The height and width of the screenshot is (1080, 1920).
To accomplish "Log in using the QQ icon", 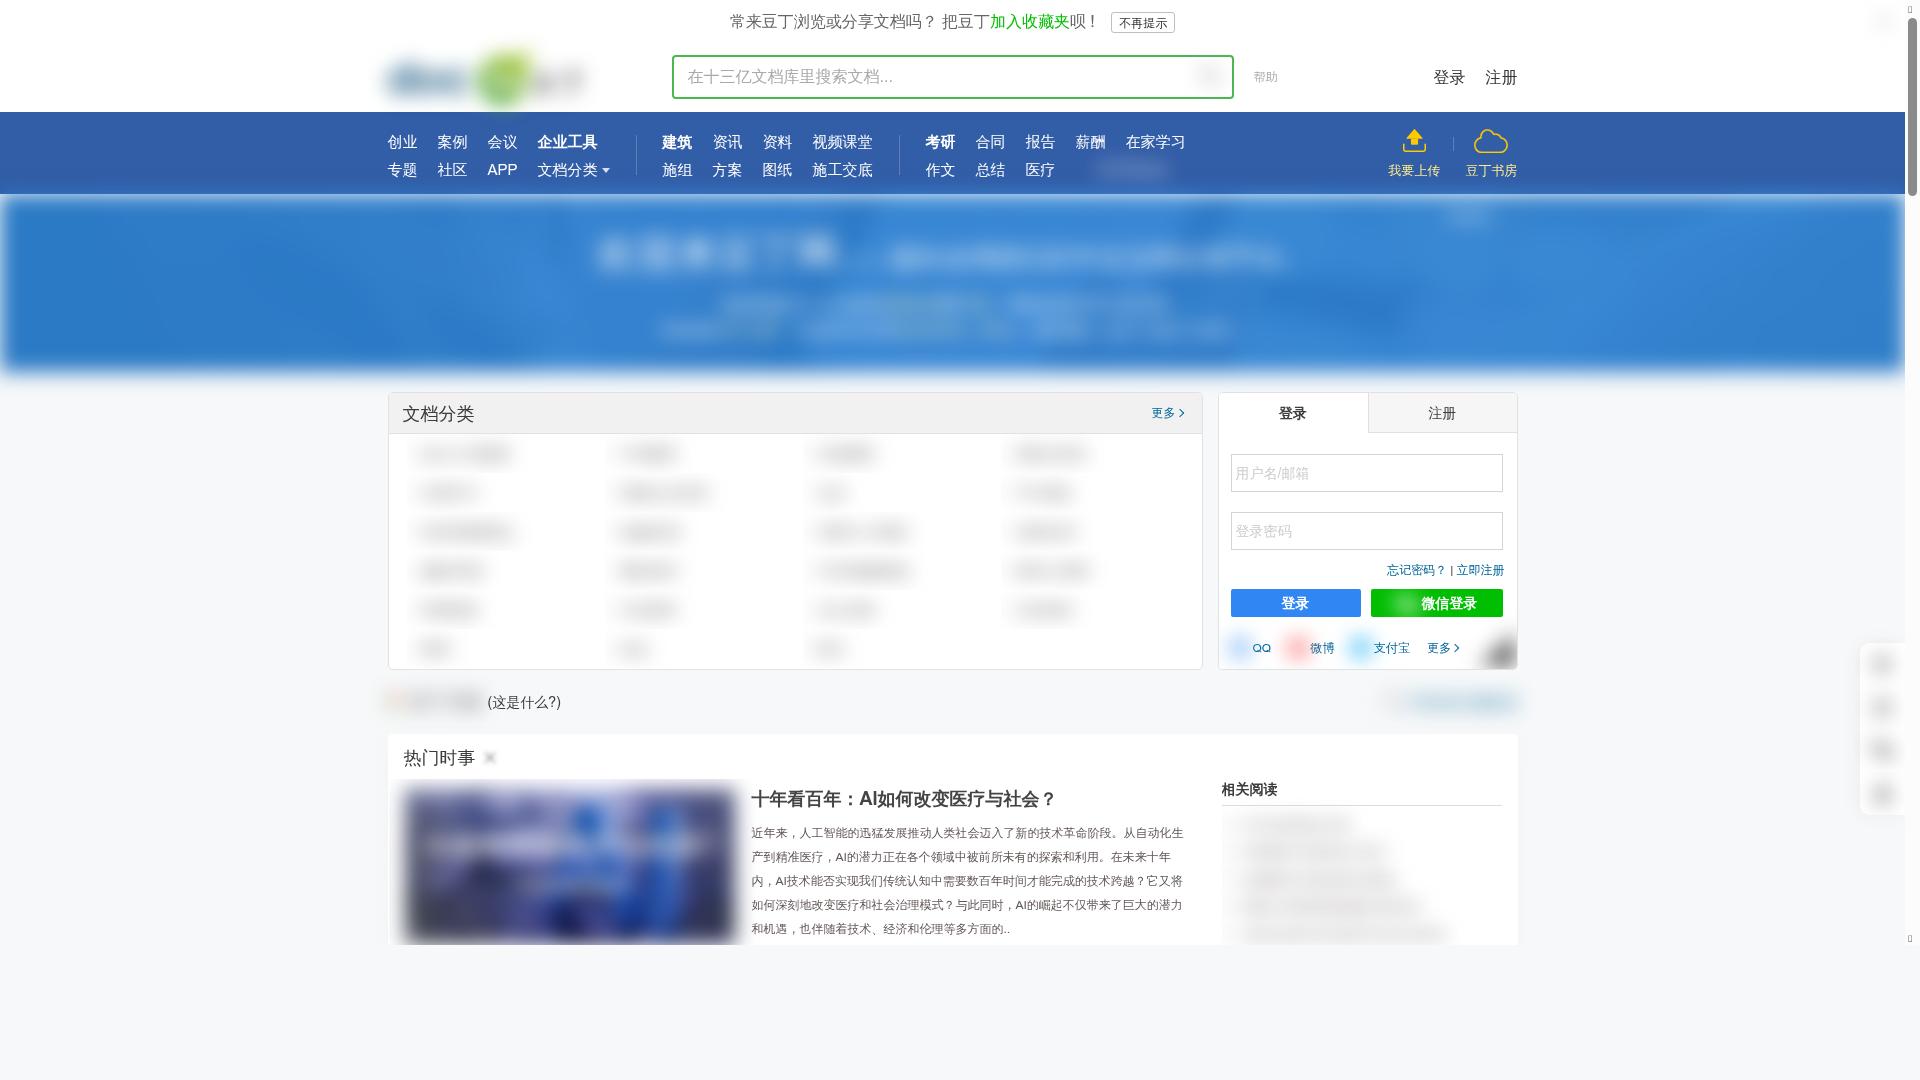I will click(x=1250, y=648).
